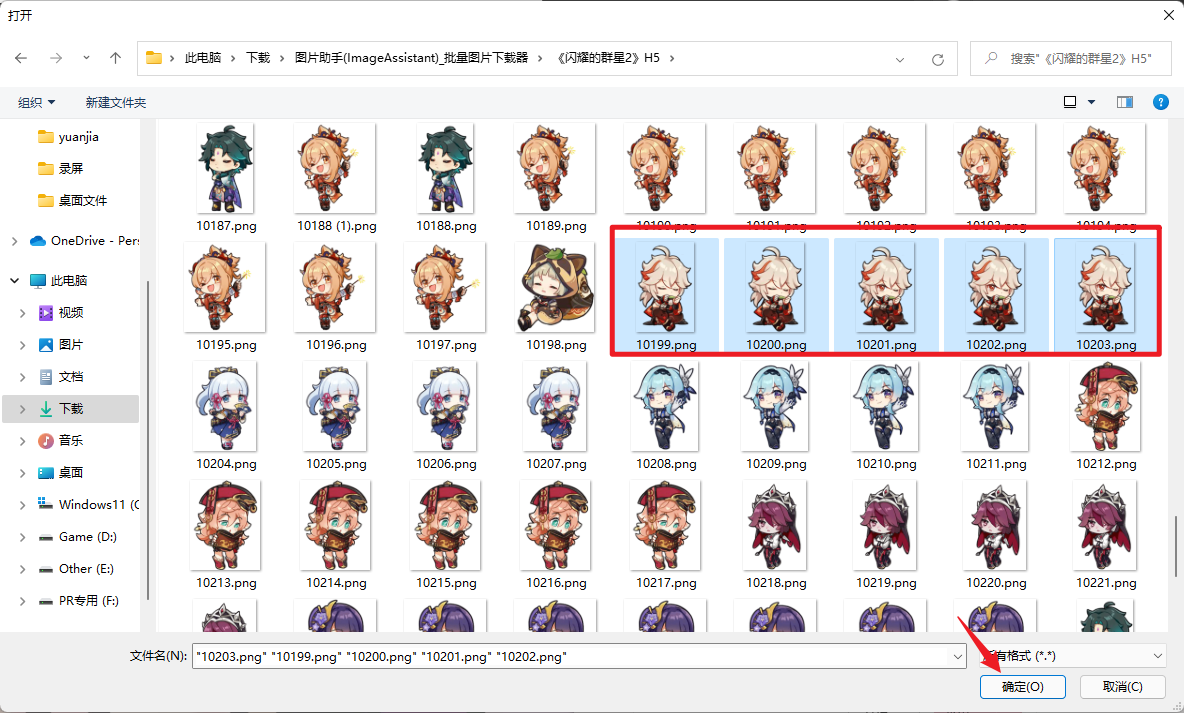
Task: Expand the address bar history dropdown
Action: click(899, 59)
